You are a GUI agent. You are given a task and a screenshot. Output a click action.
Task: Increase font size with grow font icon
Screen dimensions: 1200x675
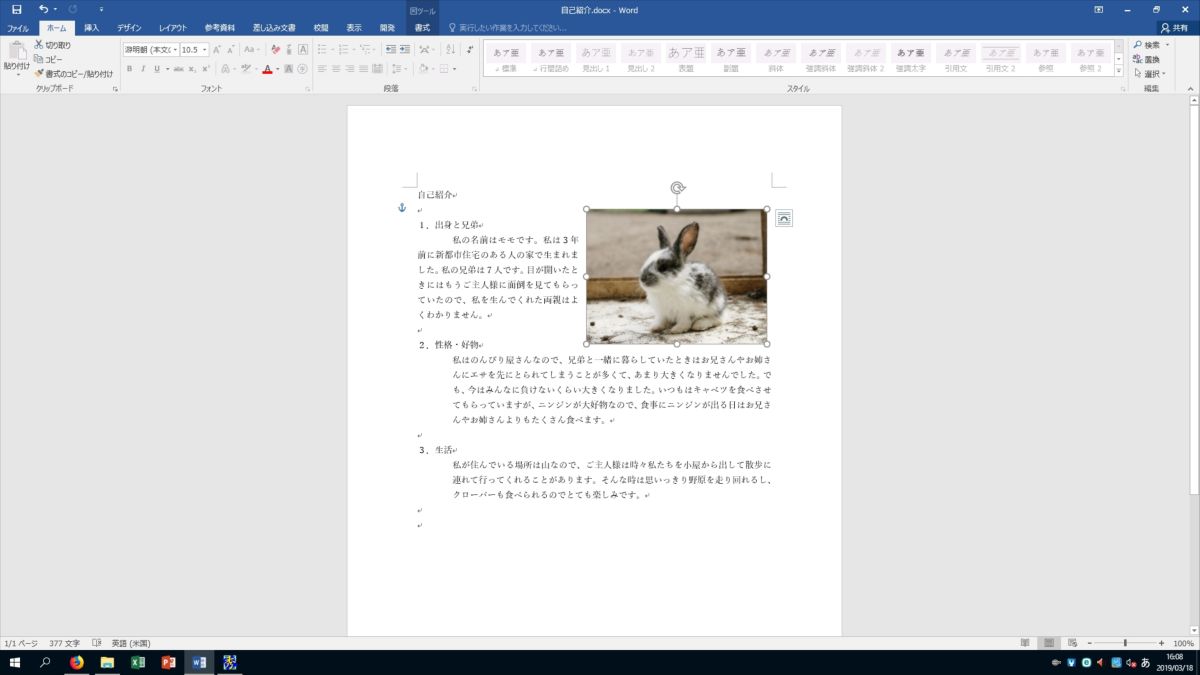pos(218,49)
